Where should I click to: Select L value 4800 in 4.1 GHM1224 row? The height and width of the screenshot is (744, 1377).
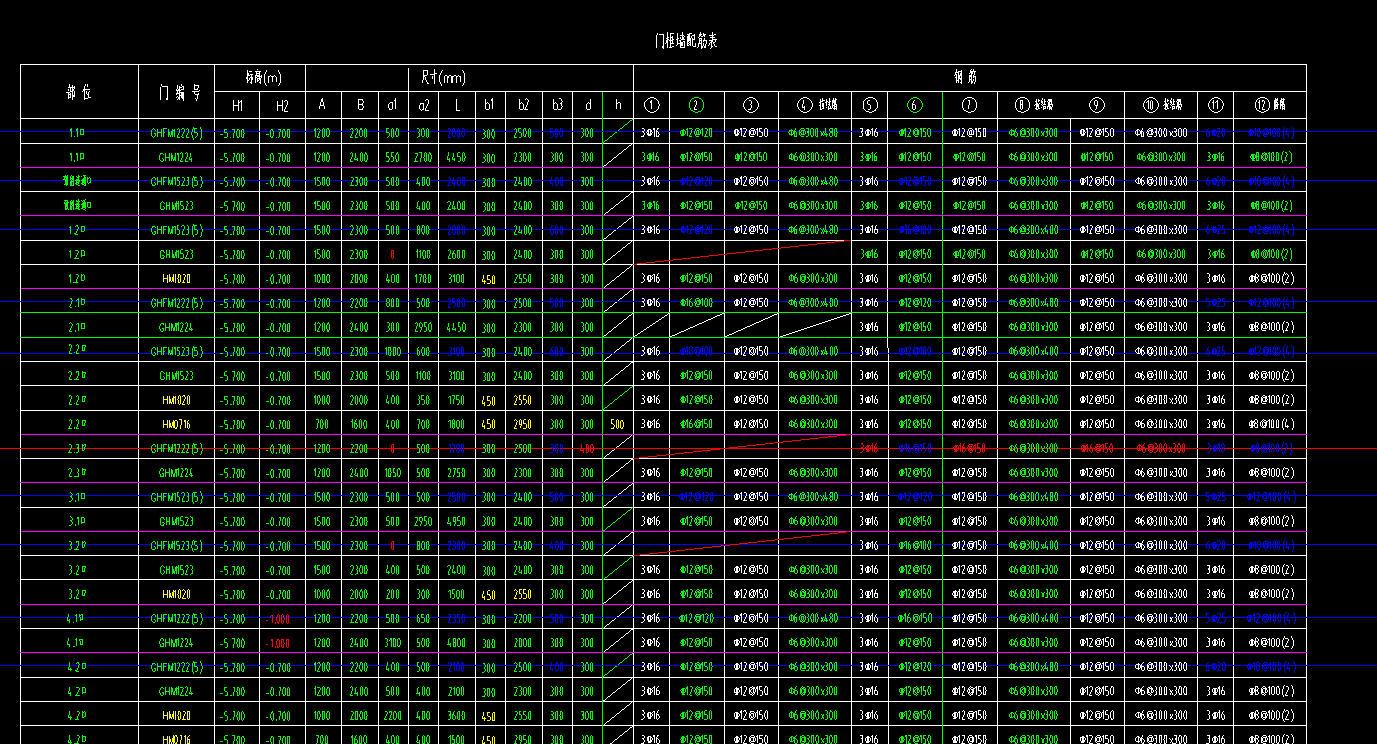tap(456, 643)
